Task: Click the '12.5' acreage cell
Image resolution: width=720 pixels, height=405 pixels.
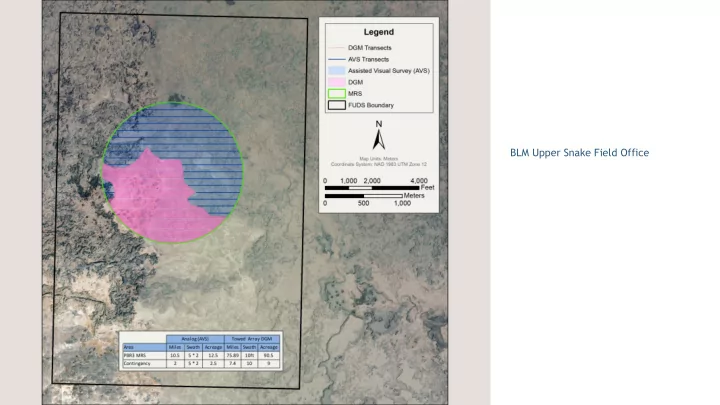Action: point(213,355)
